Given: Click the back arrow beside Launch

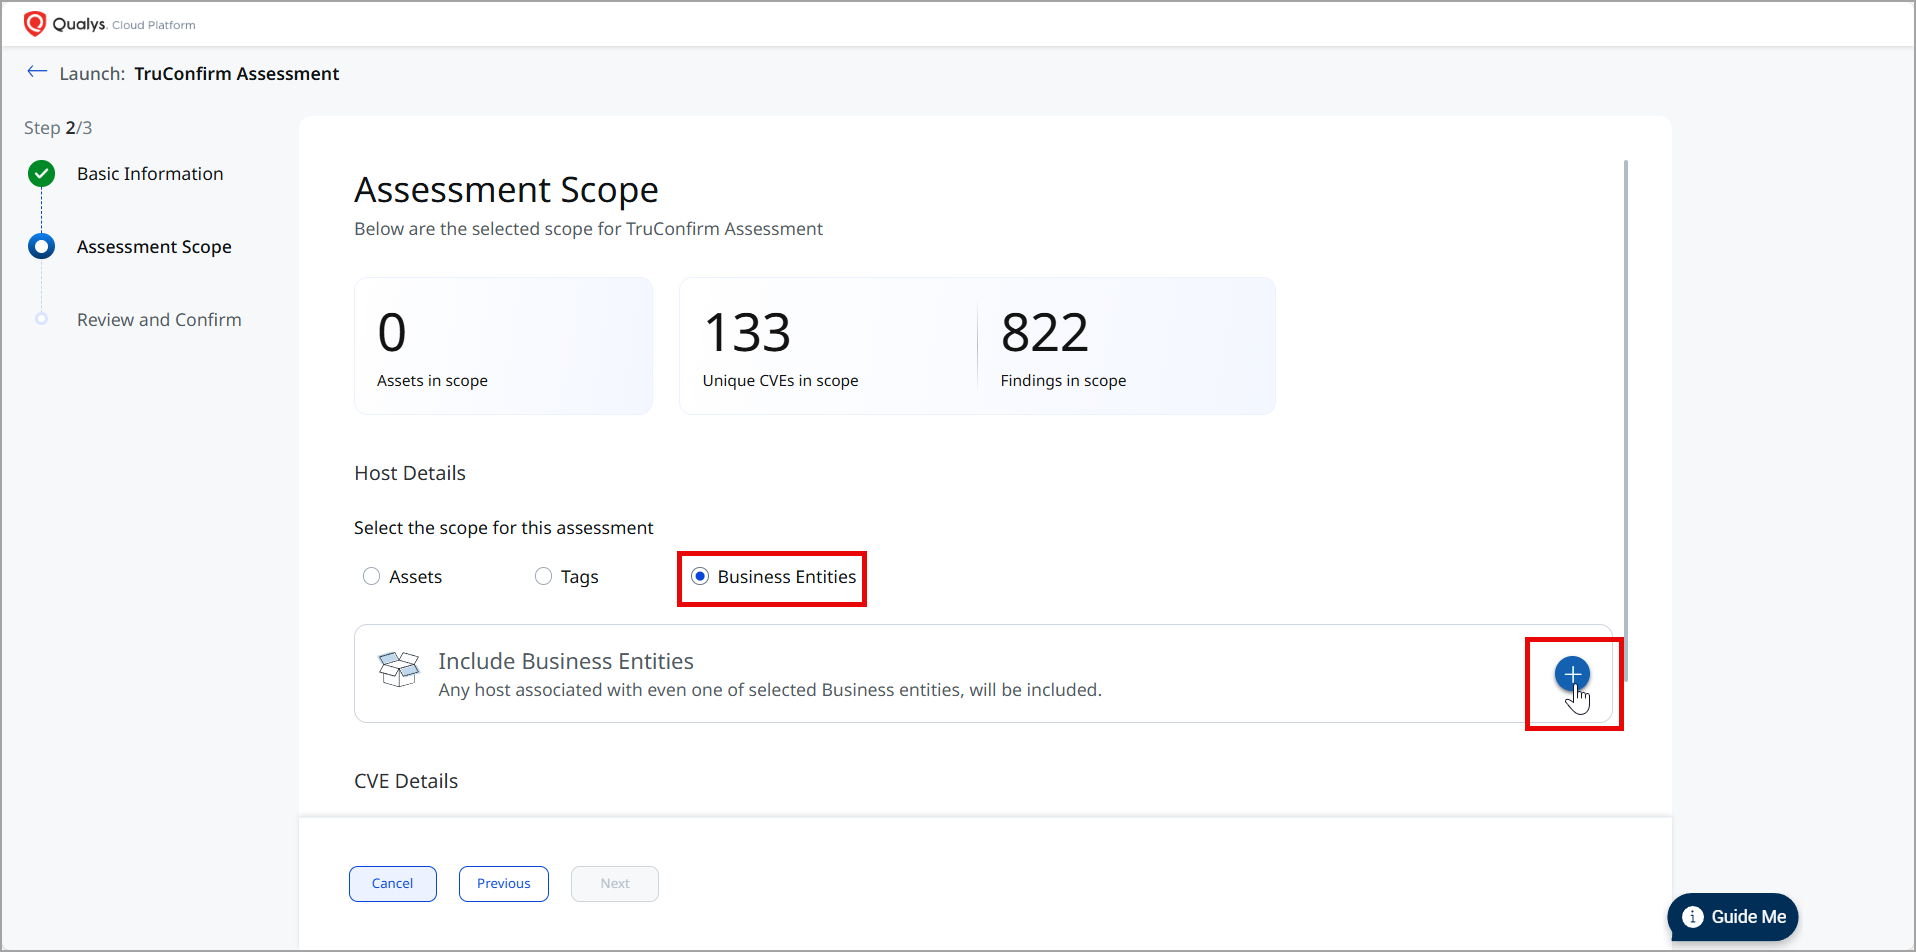Looking at the screenshot, I should point(37,72).
